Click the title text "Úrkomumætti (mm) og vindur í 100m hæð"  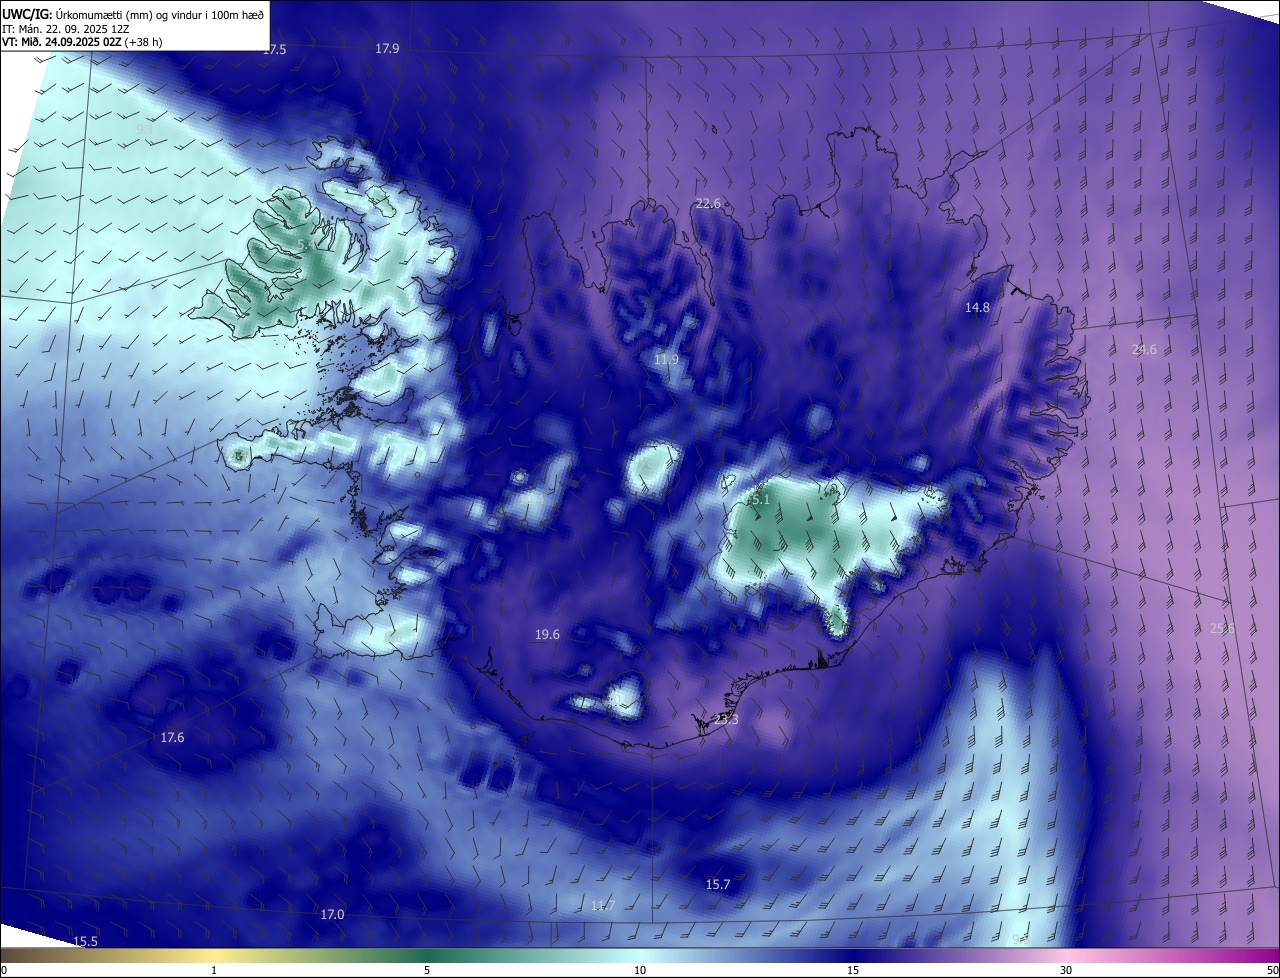click(160, 13)
